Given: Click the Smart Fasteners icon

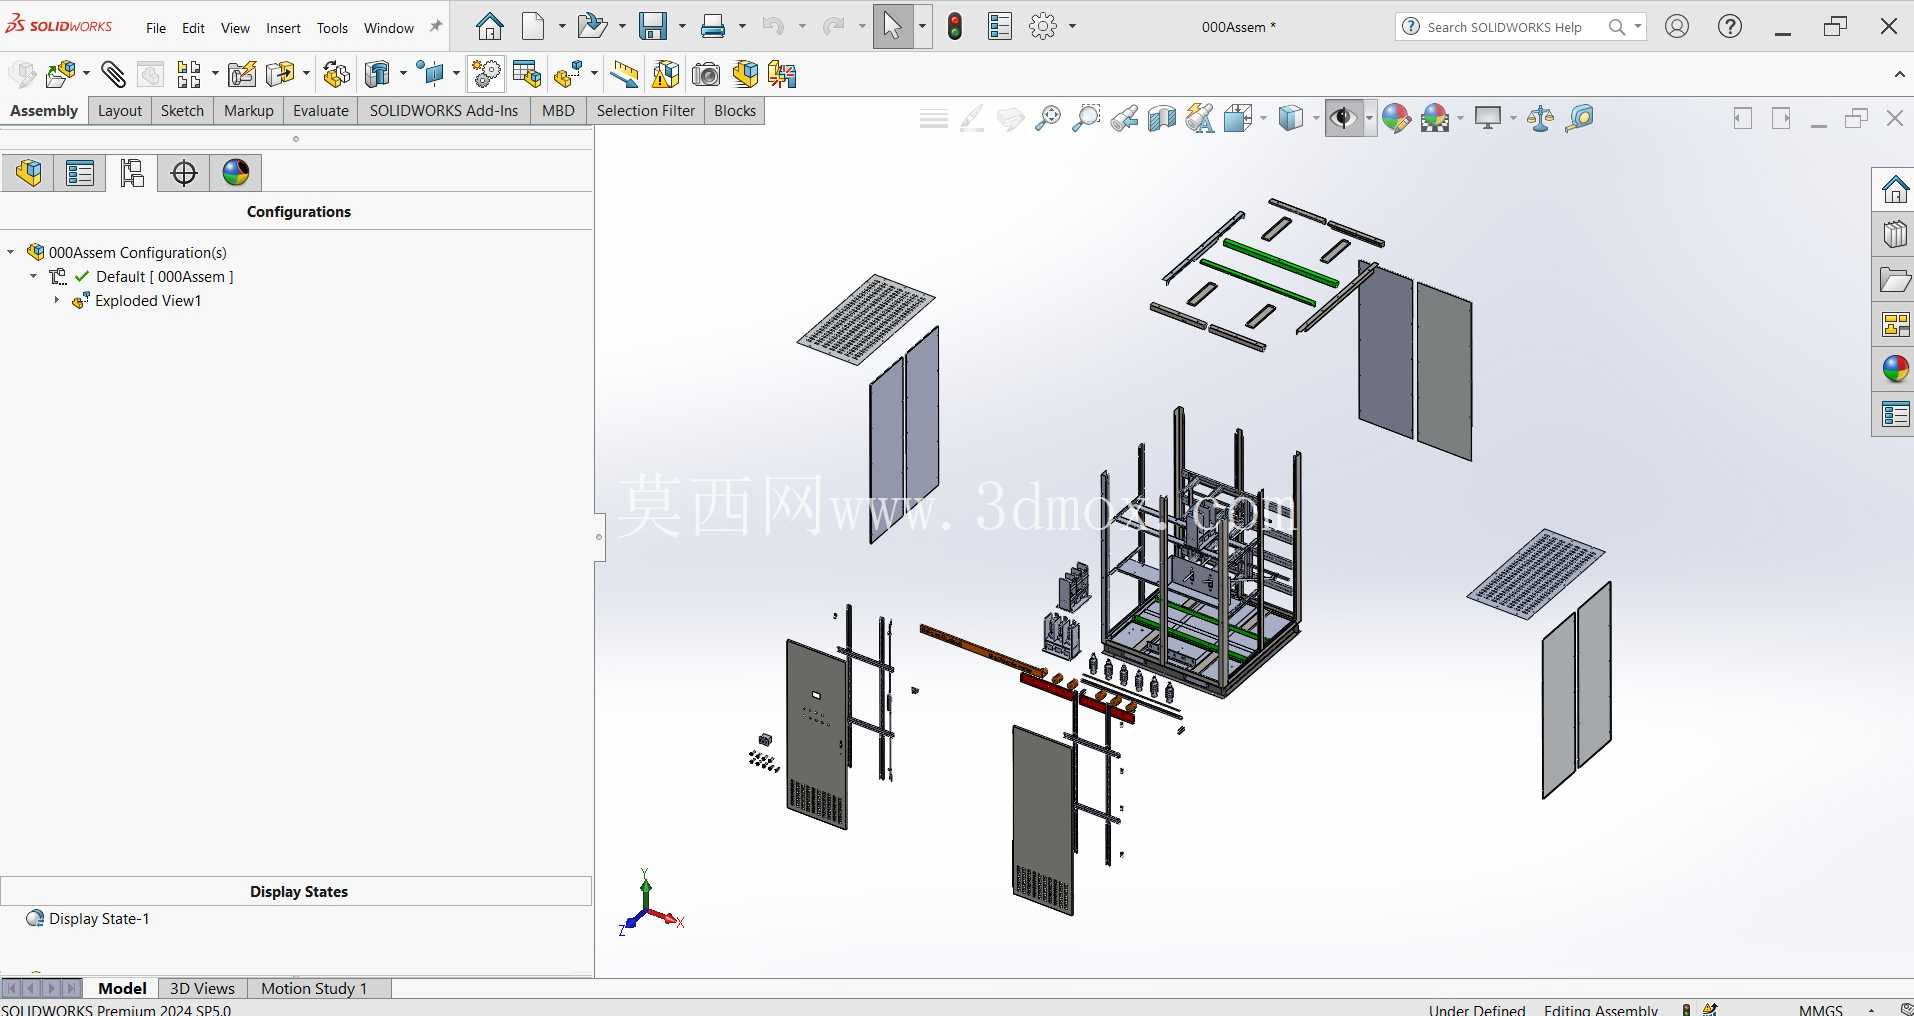Looking at the screenshot, I should tap(242, 74).
